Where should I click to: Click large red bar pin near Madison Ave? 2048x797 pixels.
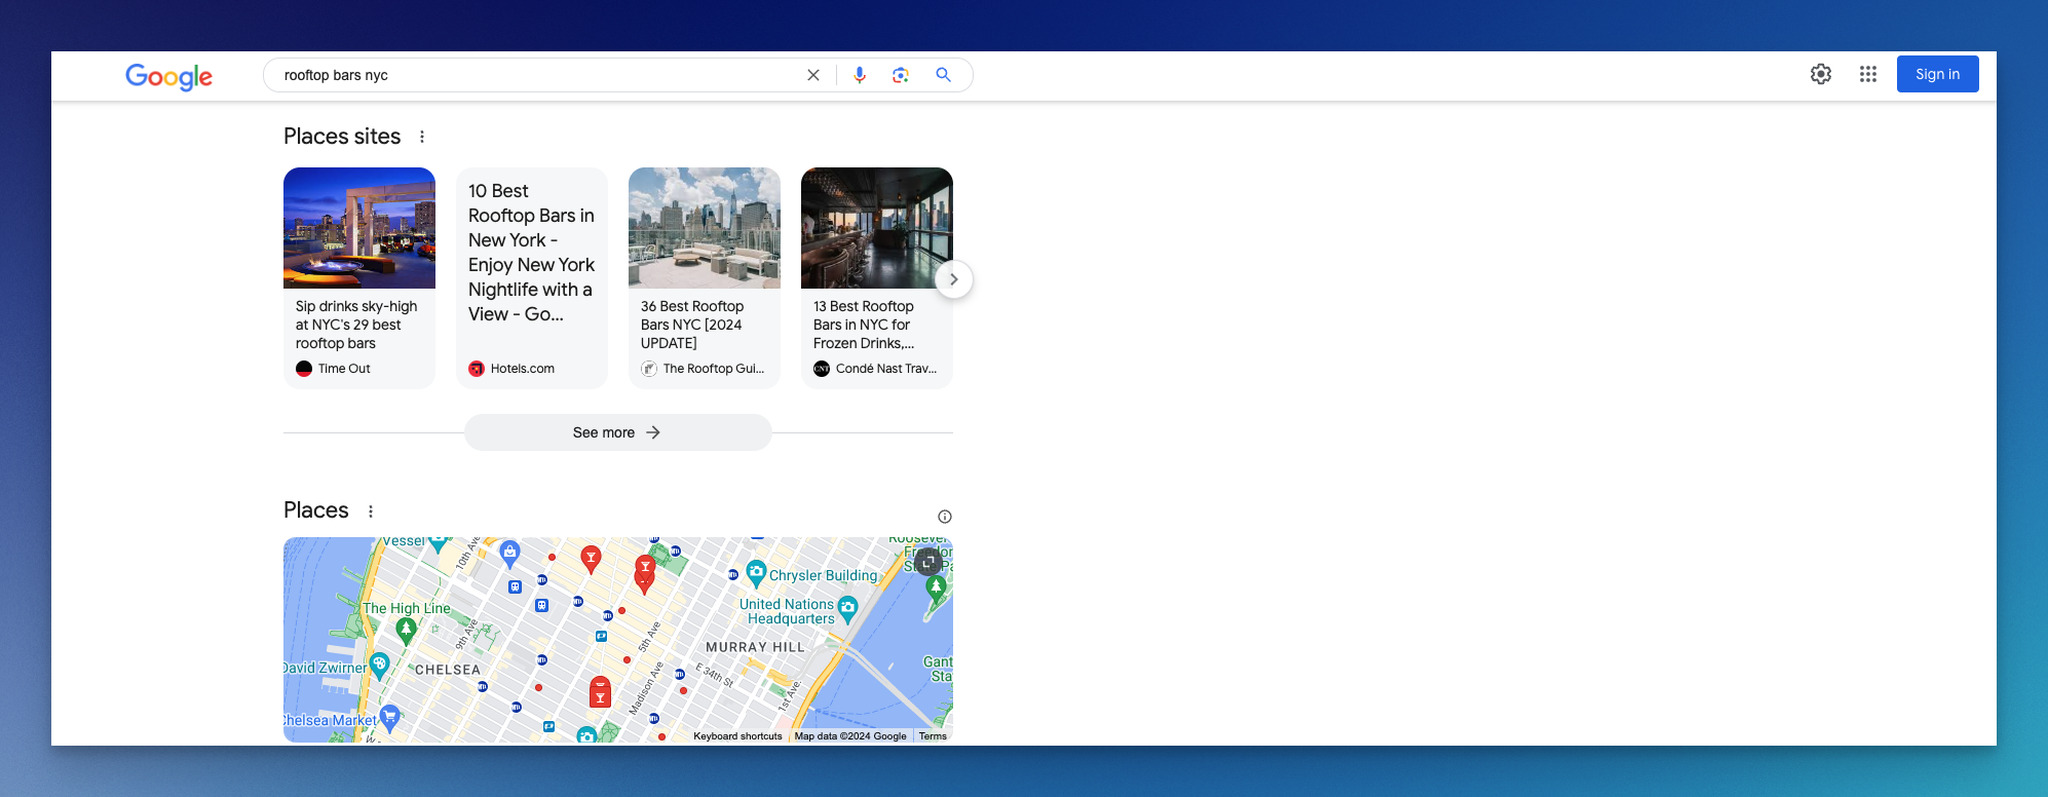600,692
